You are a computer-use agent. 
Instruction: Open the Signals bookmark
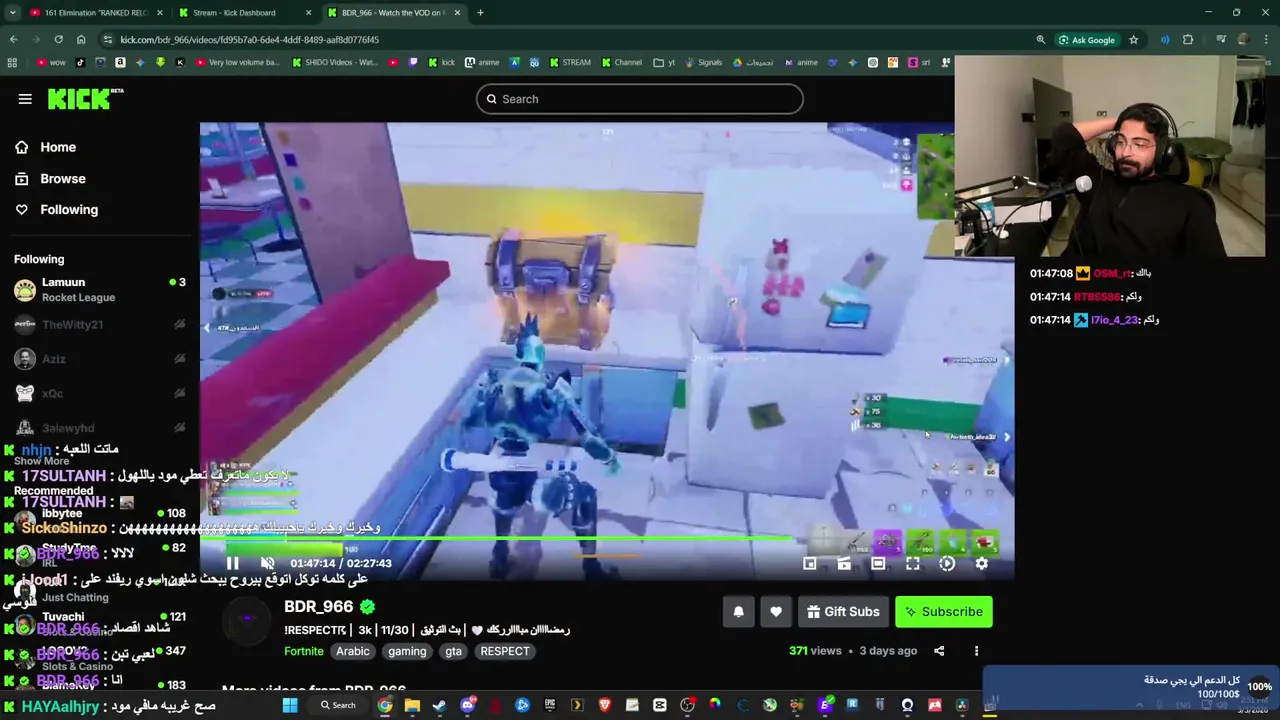(x=703, y=62)
